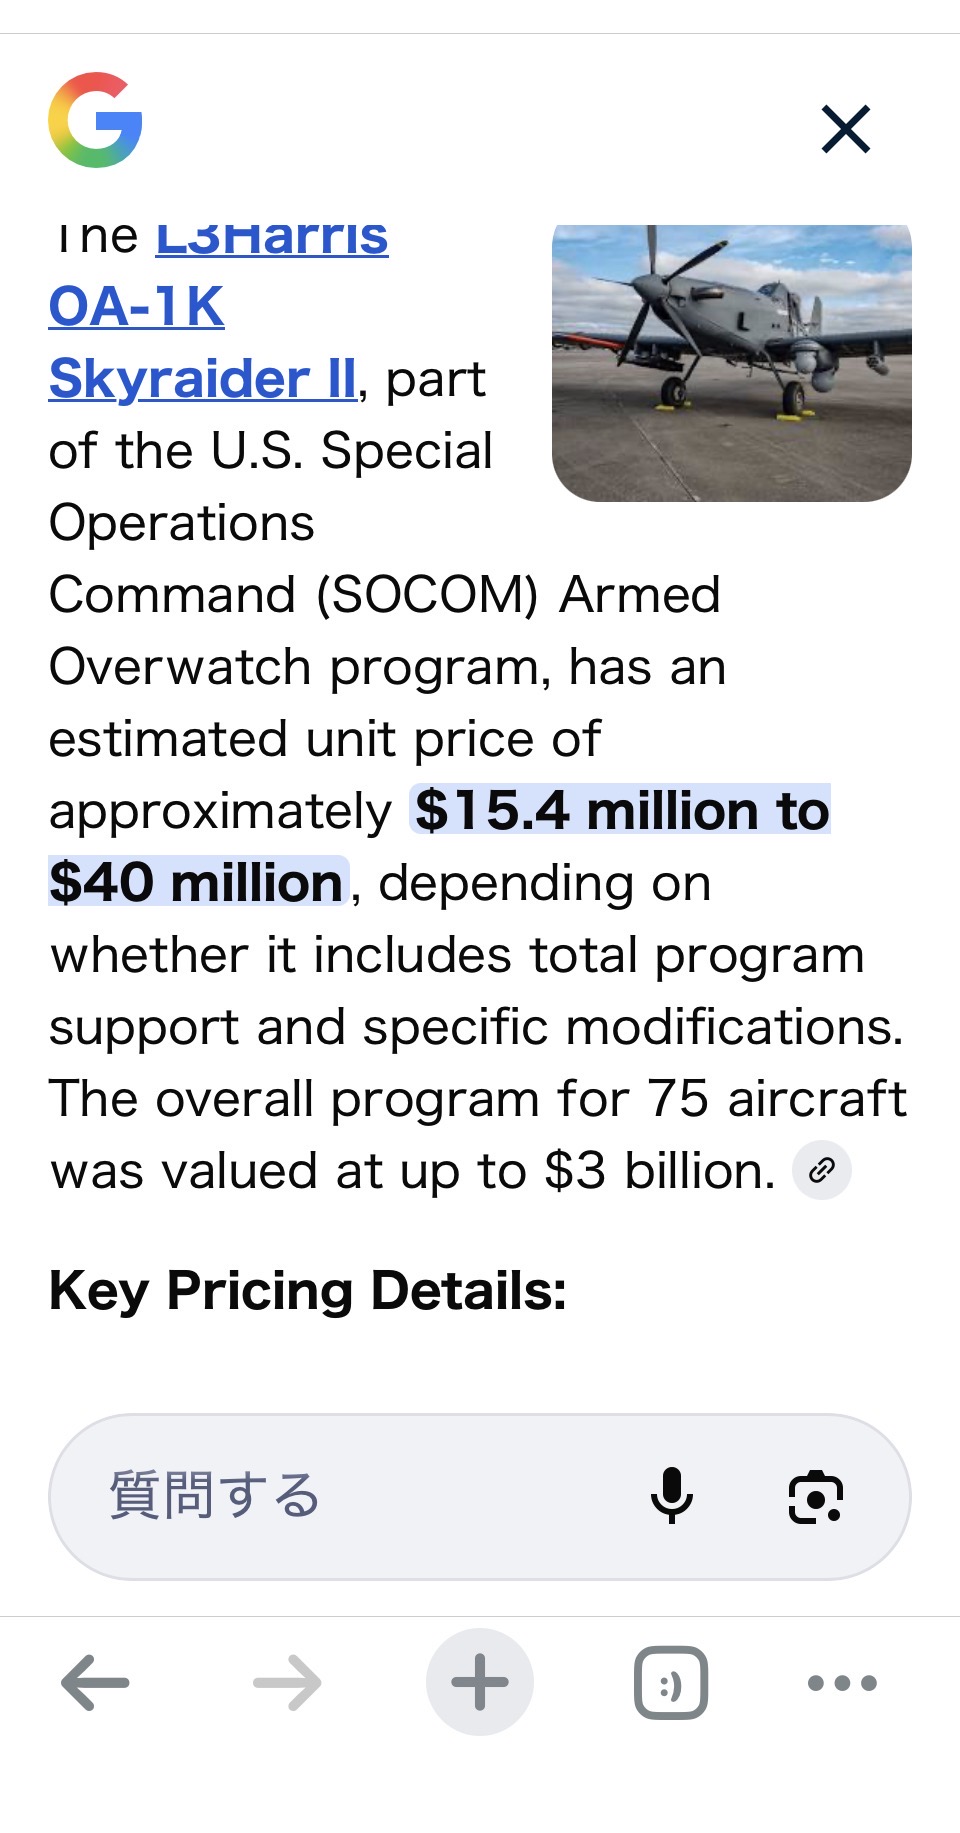Open the three-dot more options menu
The height and width of the screenshot is (1833, 960).
pyautogui.click(x=842, y=1683)
